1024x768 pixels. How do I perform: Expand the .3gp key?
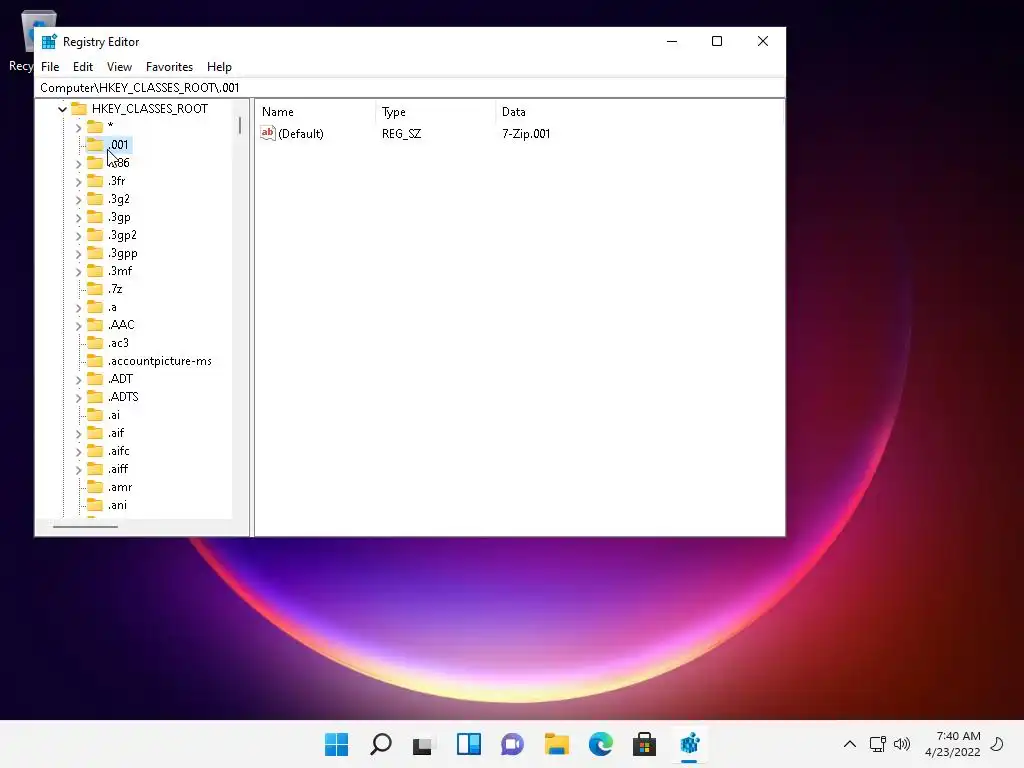tap(78, 217)
